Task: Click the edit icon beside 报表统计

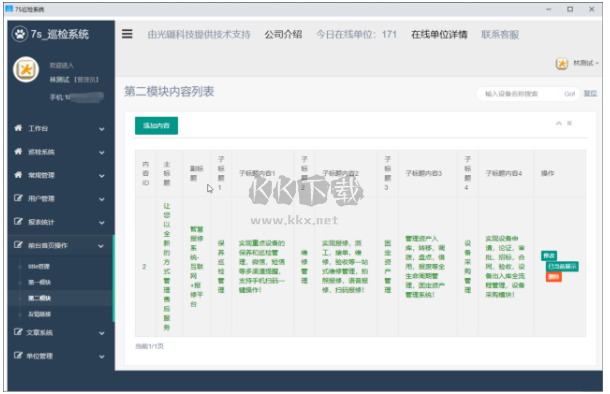Action: click(x=18, y=221)
